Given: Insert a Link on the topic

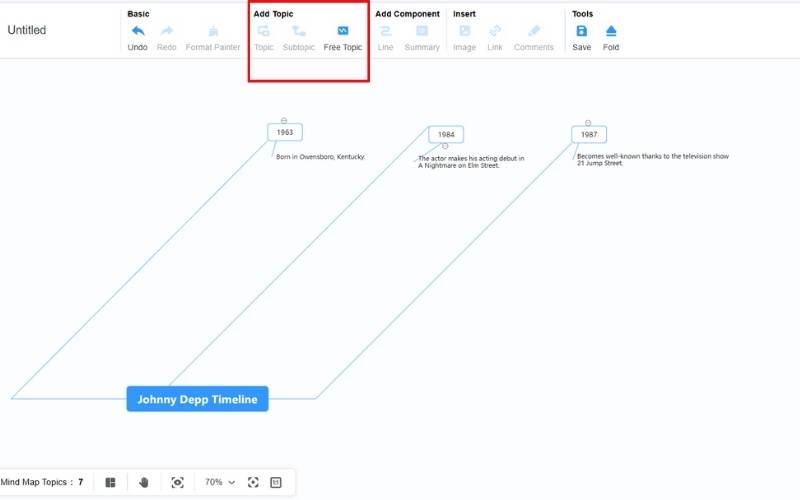Looking at the screenshot, I should 494,38.
